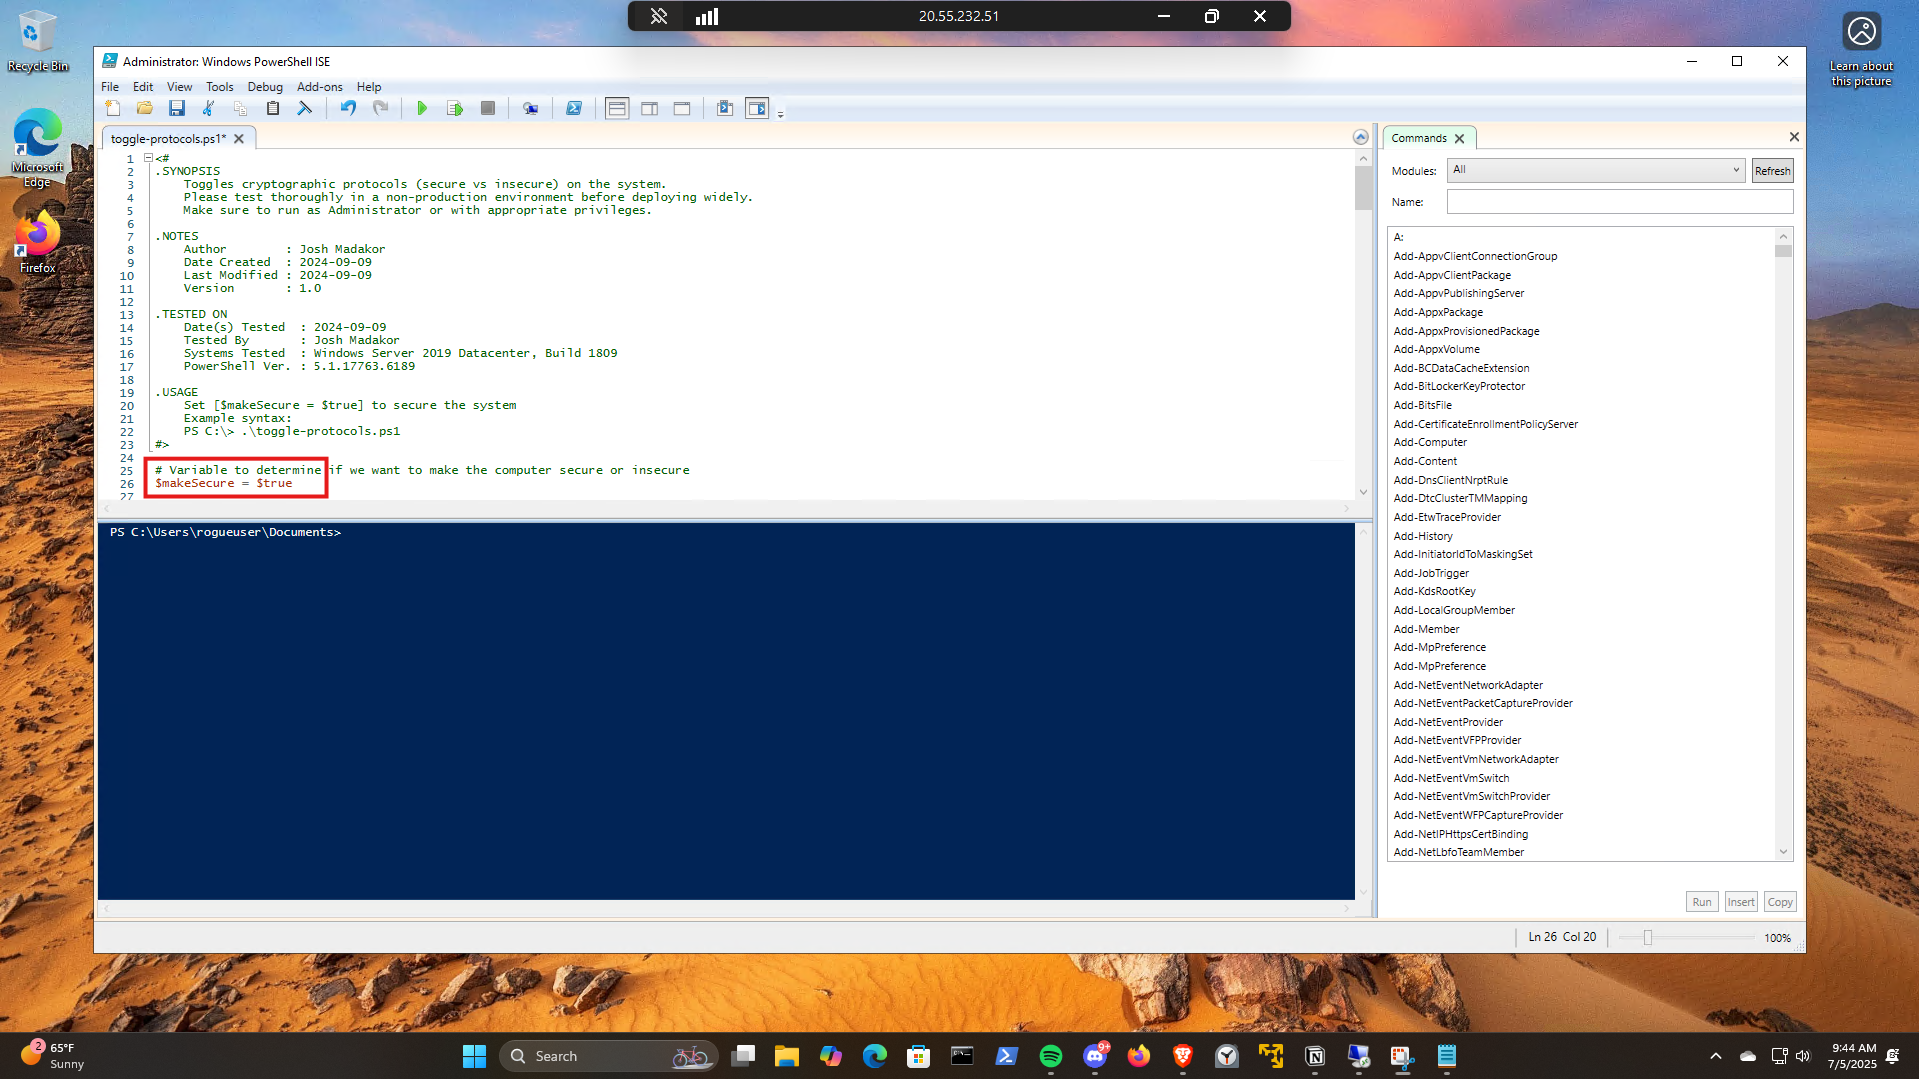
Task: Launch PowerShell.exe from the toolbar icon
Action: coord(574,108)
